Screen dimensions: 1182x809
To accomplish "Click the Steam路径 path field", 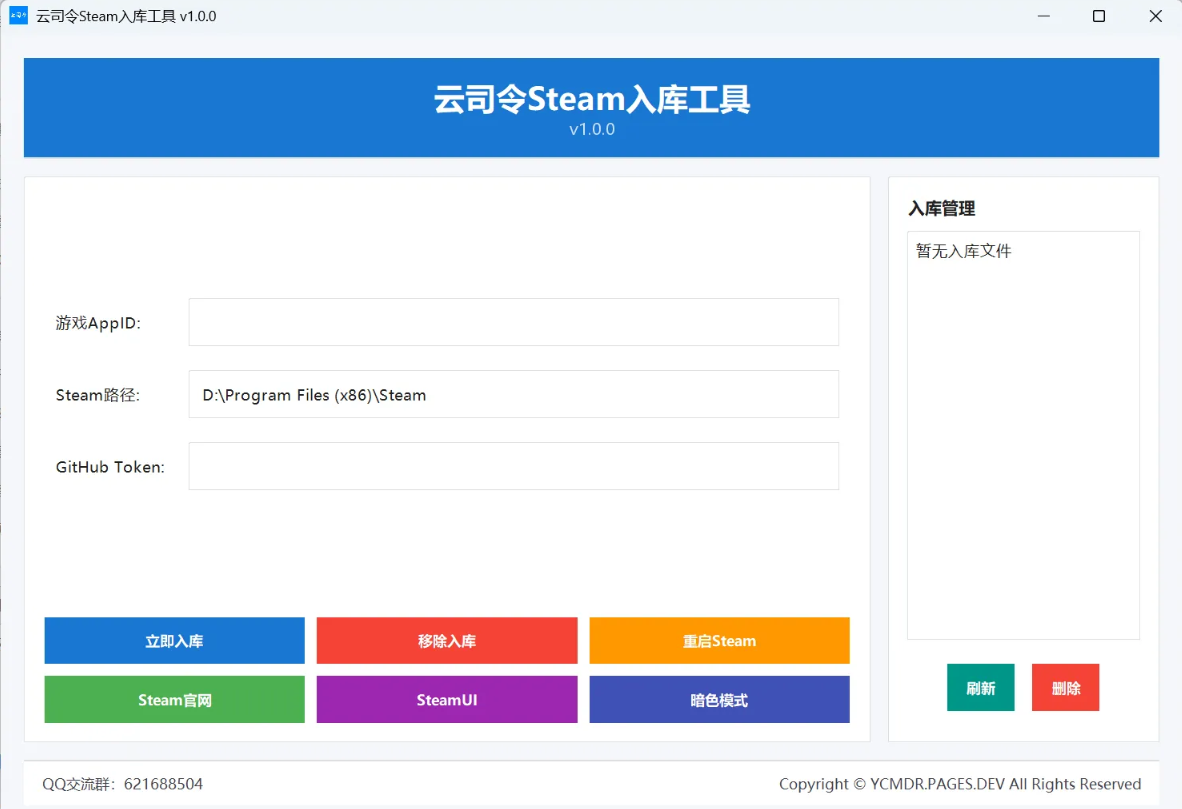I will 513,394.
